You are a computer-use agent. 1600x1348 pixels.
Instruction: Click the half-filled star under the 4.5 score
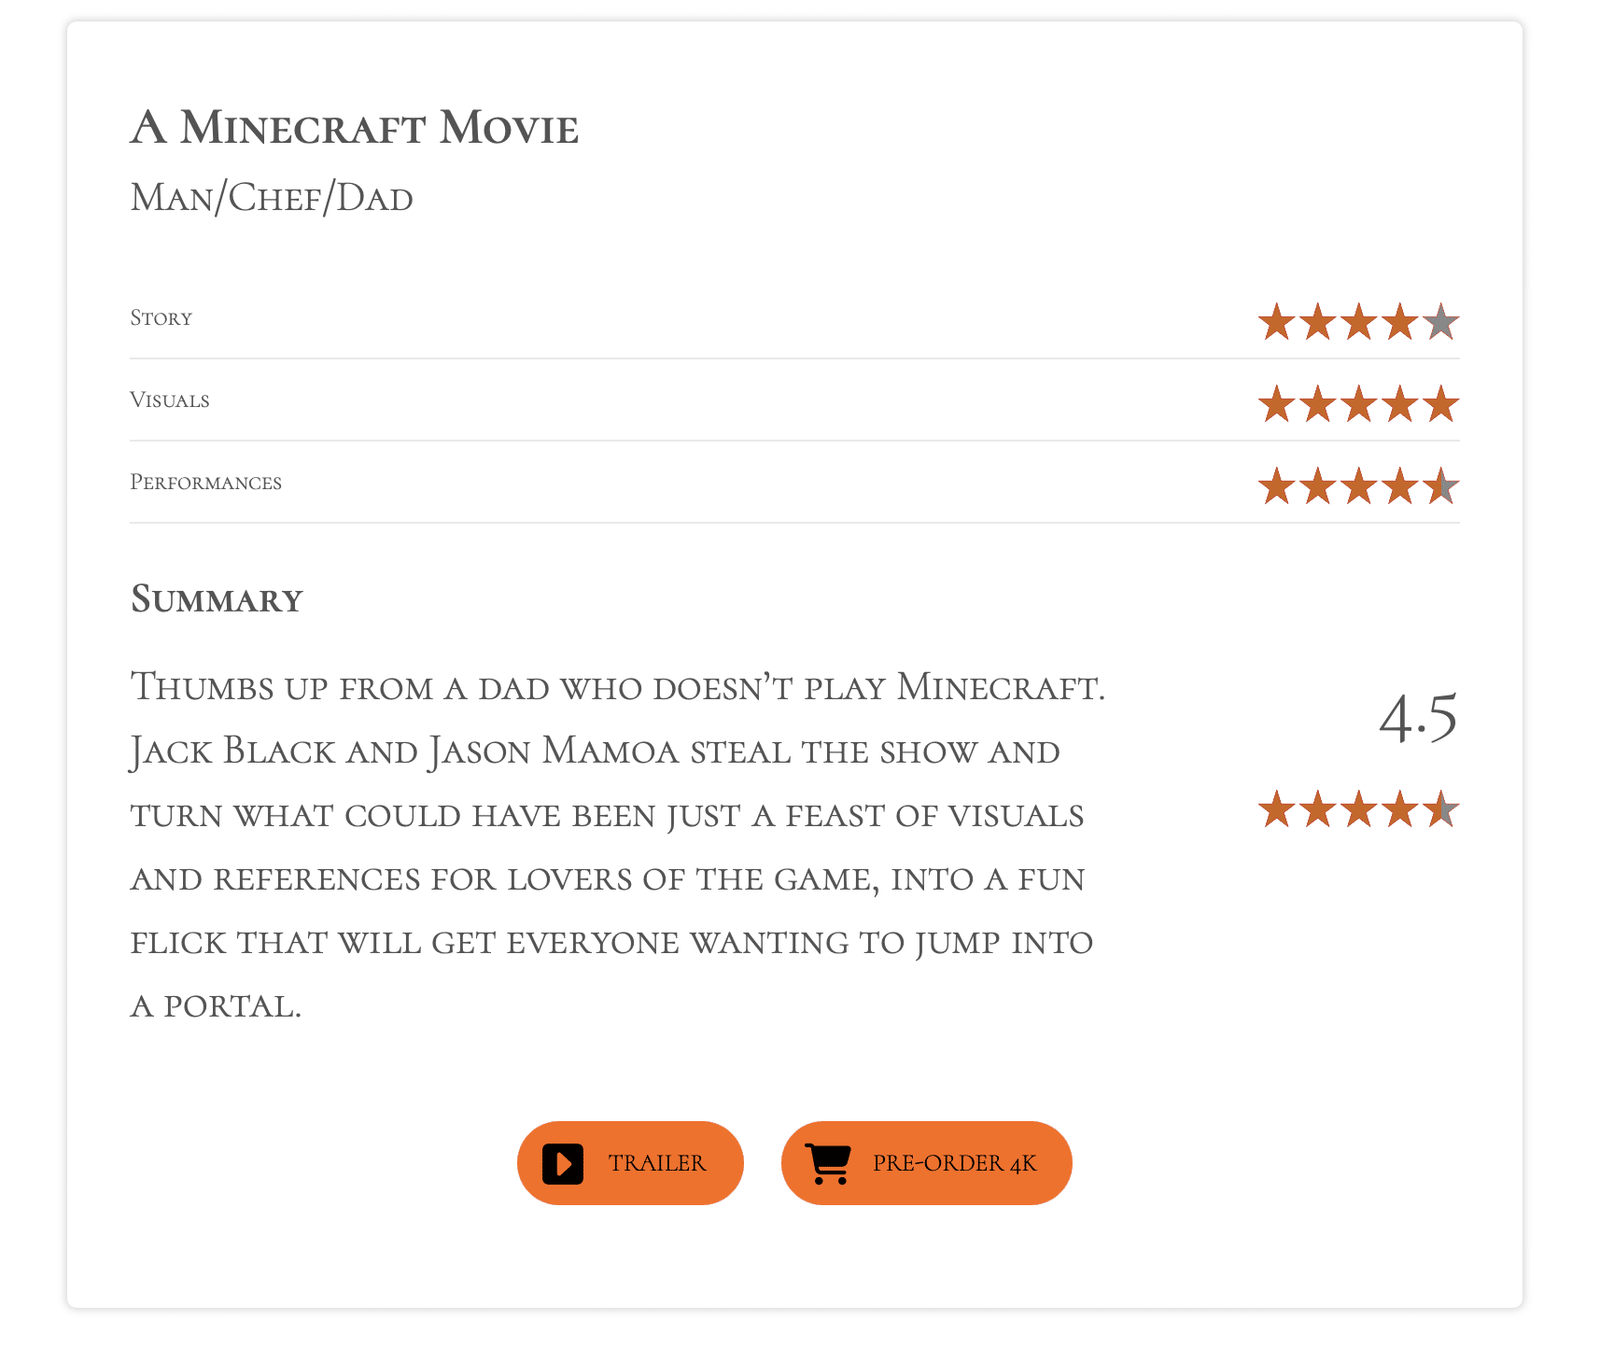[1441, 810]
